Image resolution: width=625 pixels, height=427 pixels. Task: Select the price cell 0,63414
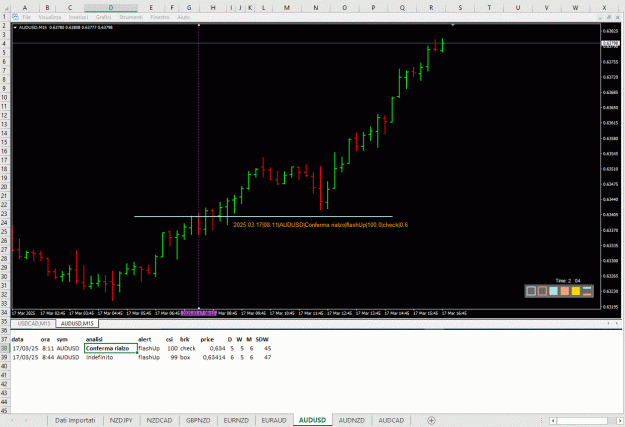[214, 357]
